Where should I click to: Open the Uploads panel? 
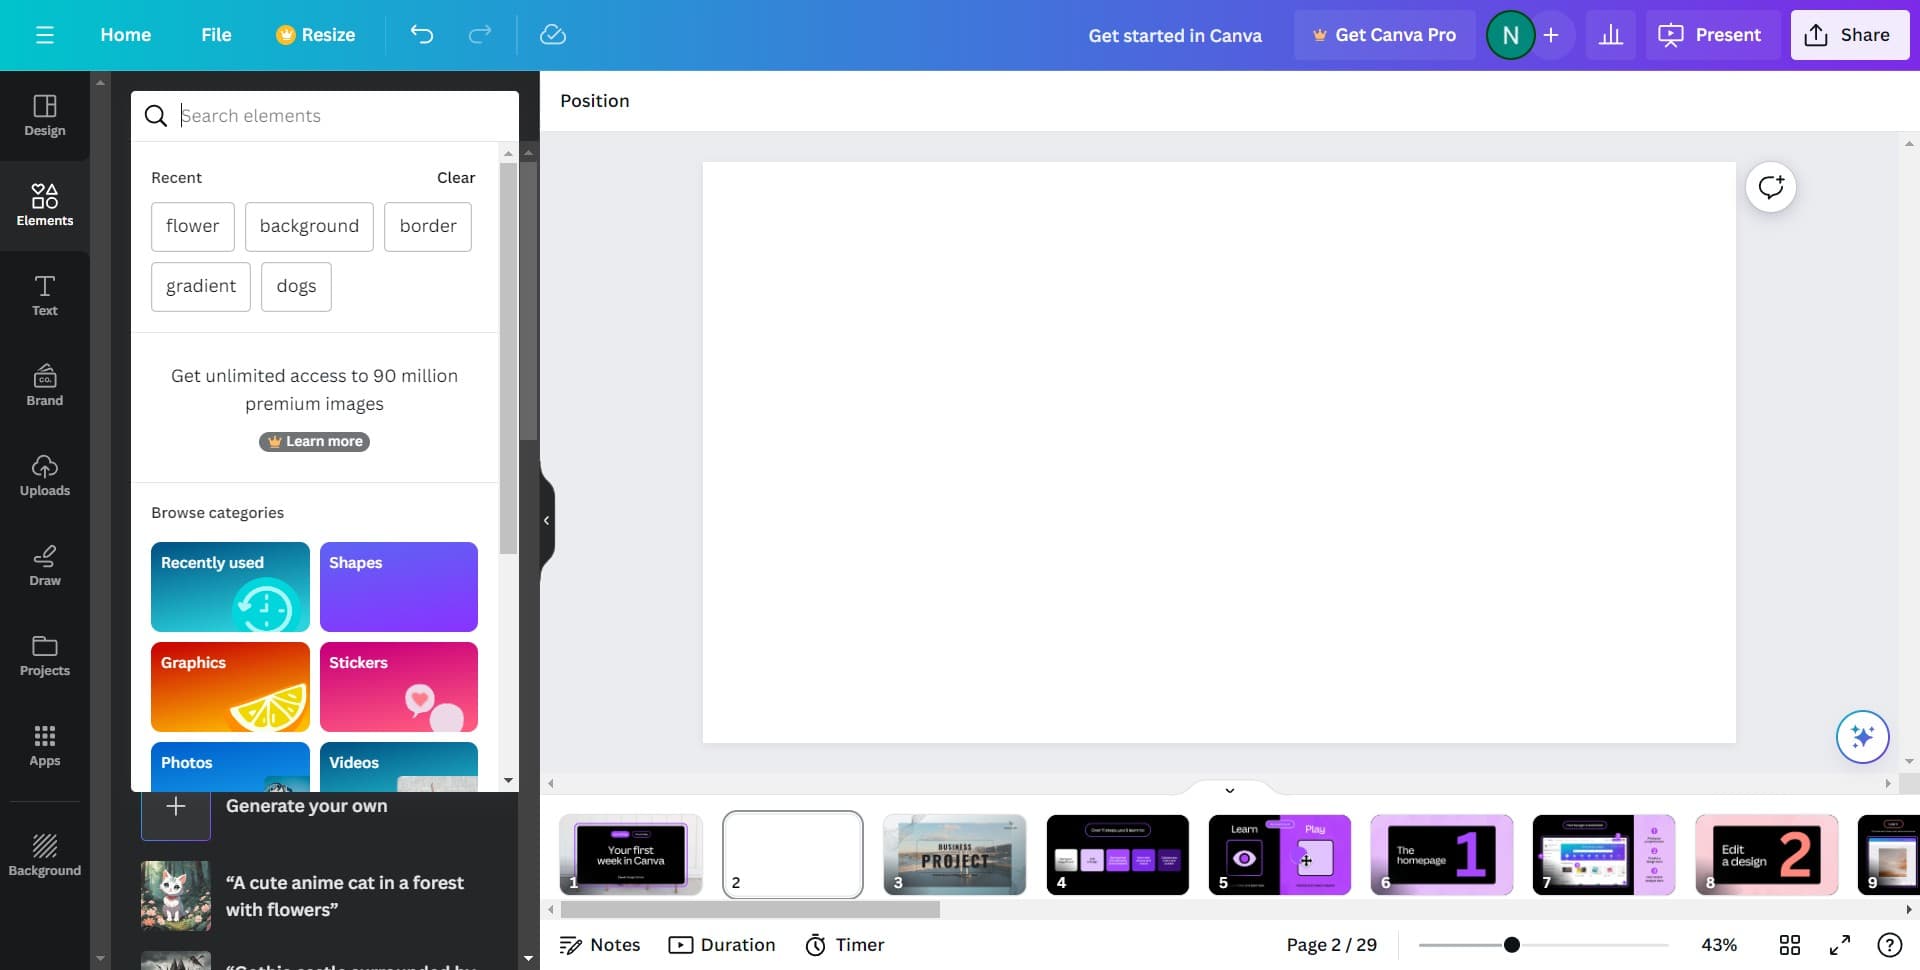tap(44, 475)
